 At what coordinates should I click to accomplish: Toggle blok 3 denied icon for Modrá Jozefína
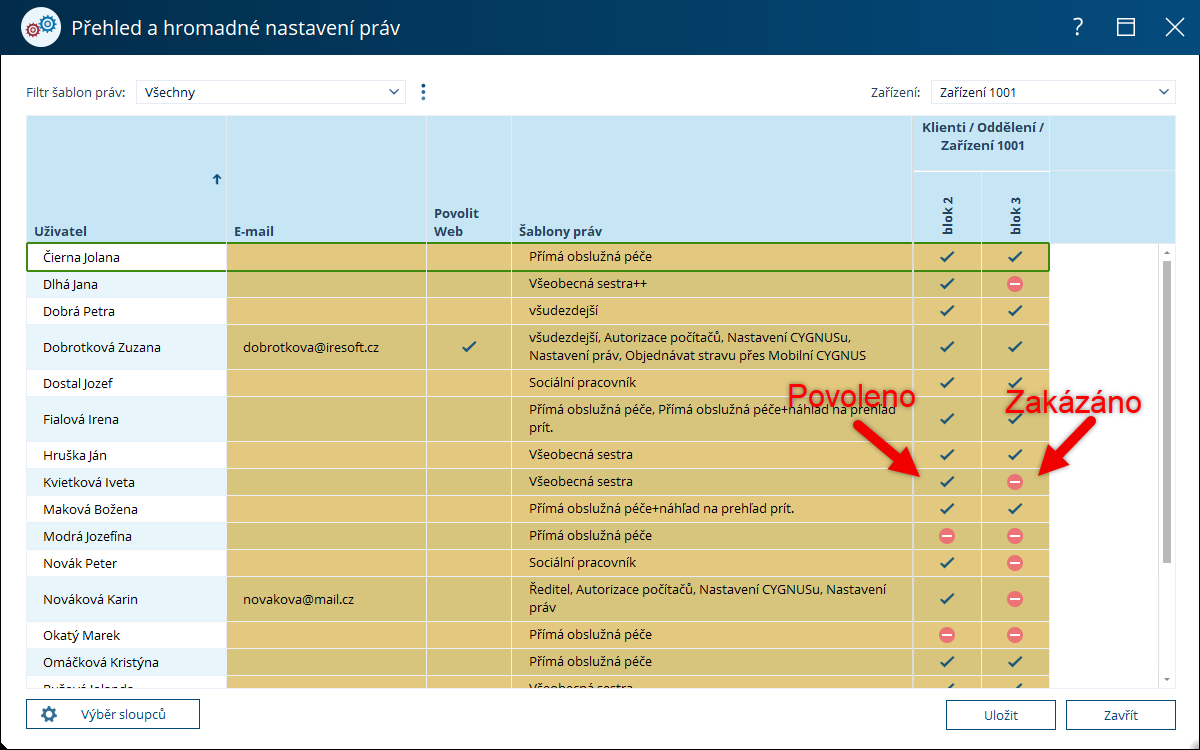[1015, 536]
